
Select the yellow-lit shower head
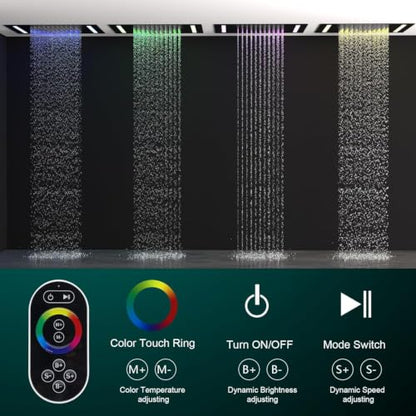[x=364, y=28]
